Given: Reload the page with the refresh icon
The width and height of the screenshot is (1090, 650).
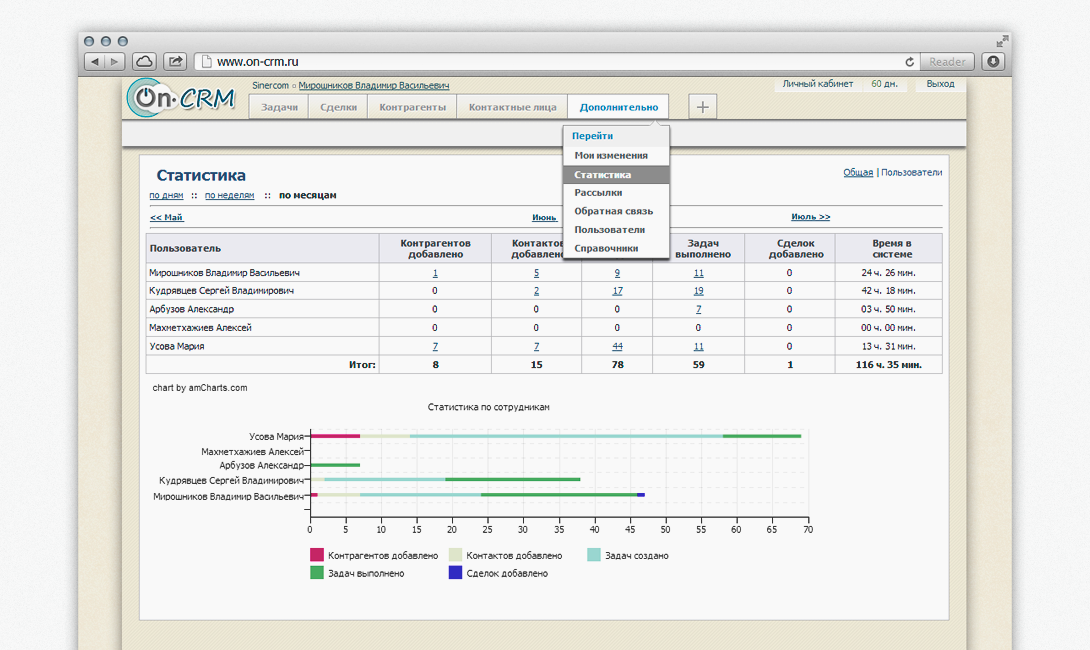Looking at the screenshot, I should pos(909,62).
